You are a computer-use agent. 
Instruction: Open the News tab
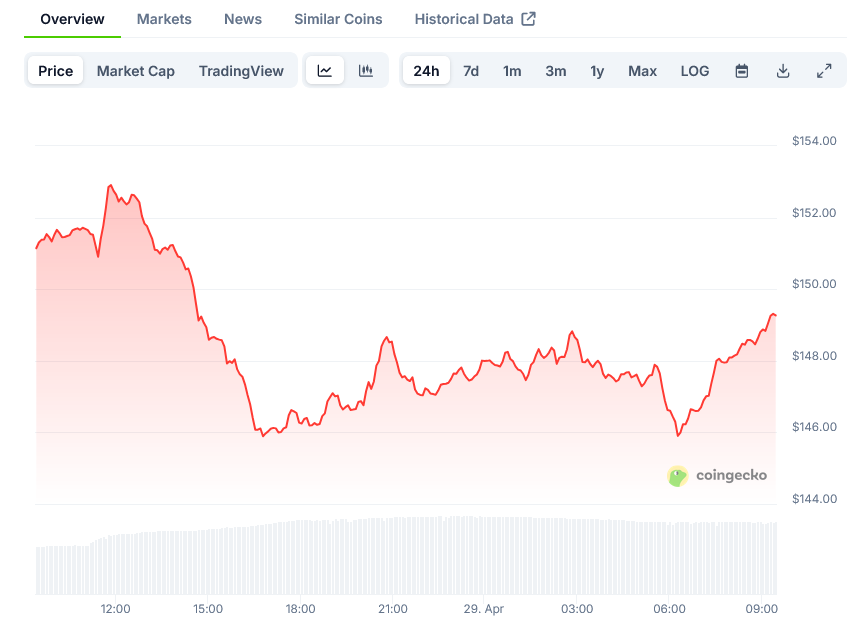243,19
